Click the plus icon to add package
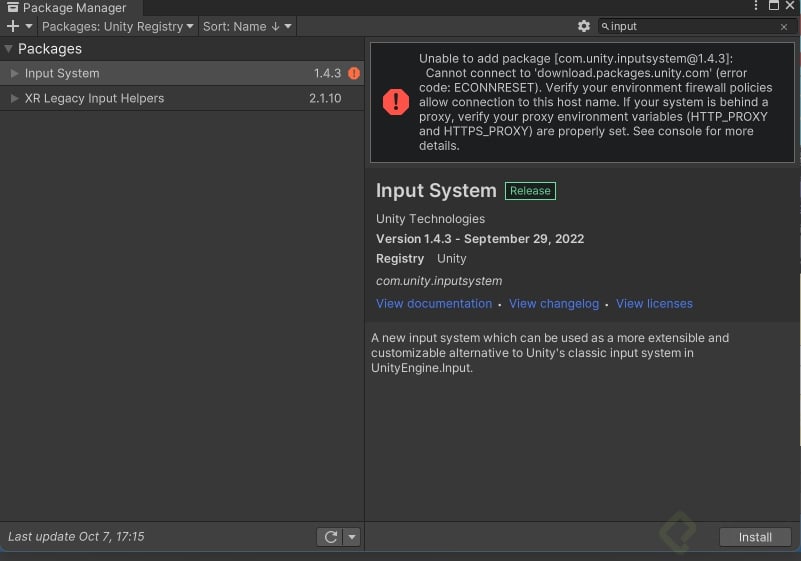Image resolution: width=801 pixels, height=561 pixels. 13,26
